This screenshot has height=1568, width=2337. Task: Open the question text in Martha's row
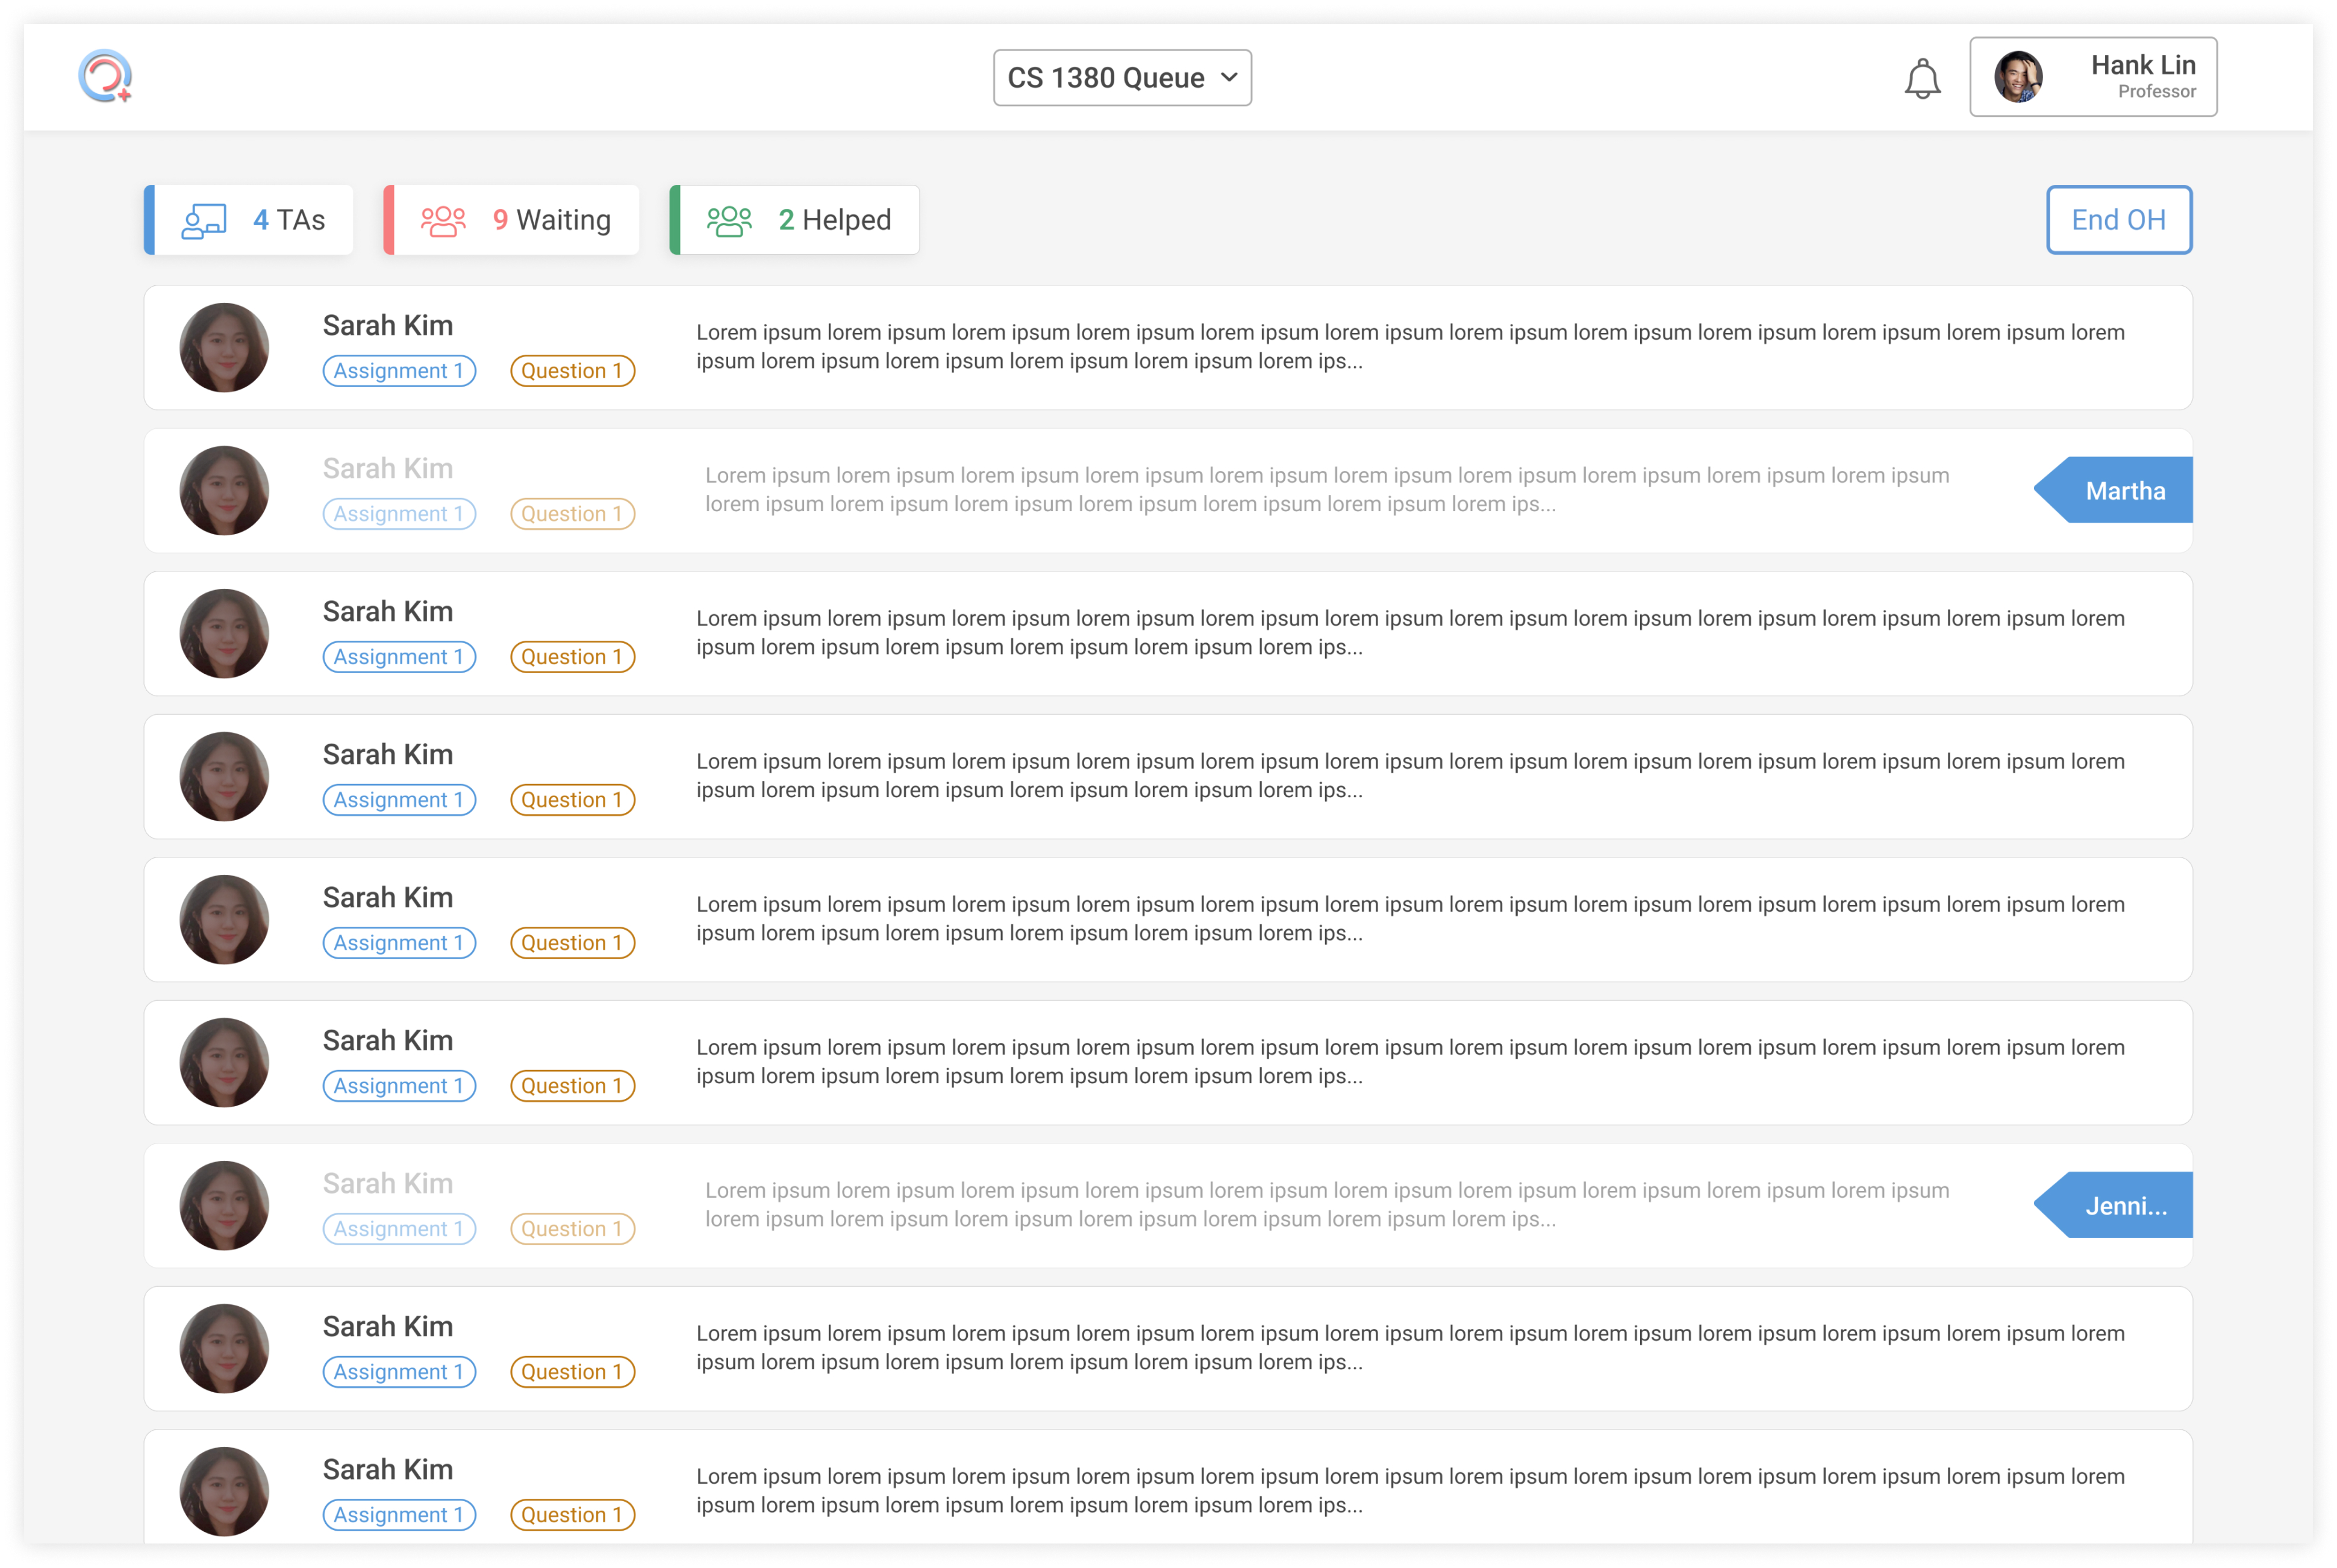point(1327,490)
